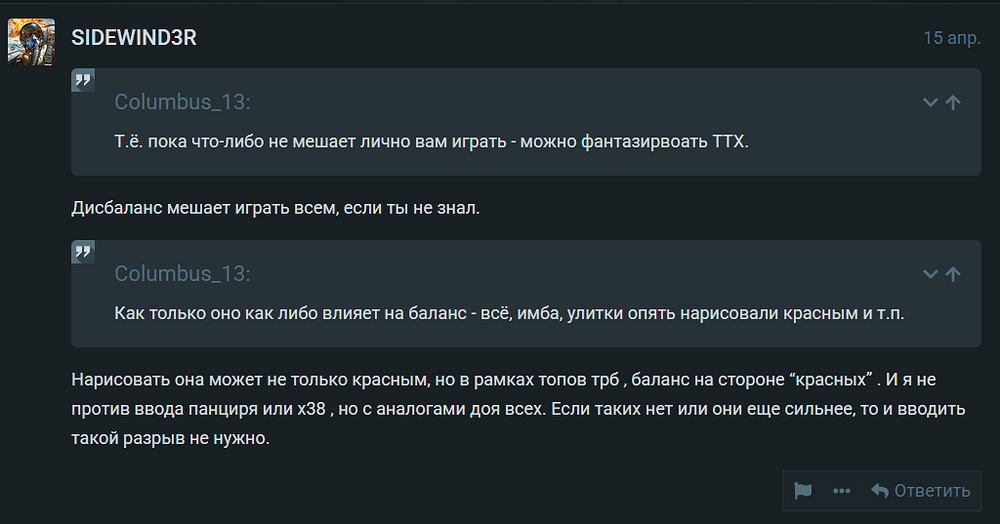Image resolution: width=1000 pixels, height=524 pixels.
Task: Click quoted text about фантазировать ТТХ
Action: coord(431,141)
